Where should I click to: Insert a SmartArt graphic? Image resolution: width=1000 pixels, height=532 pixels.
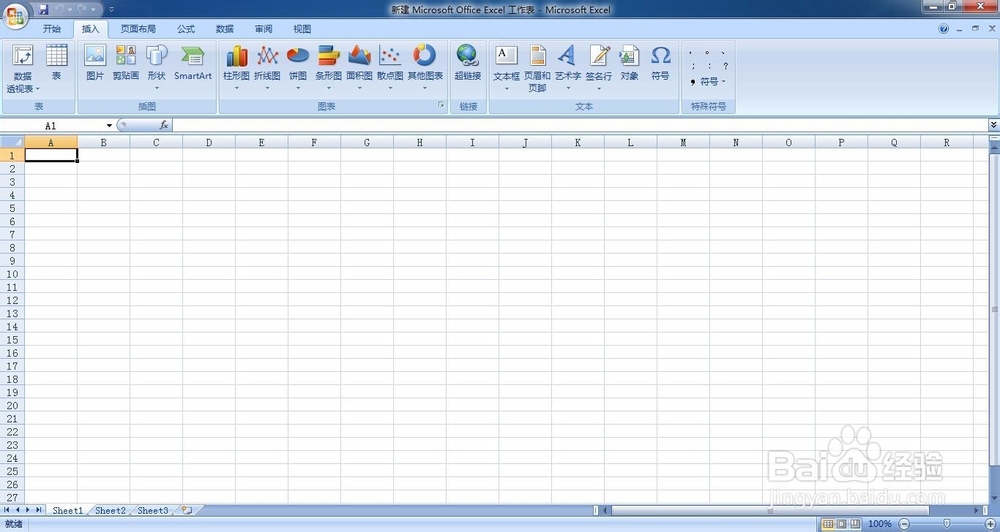(193, 63)
